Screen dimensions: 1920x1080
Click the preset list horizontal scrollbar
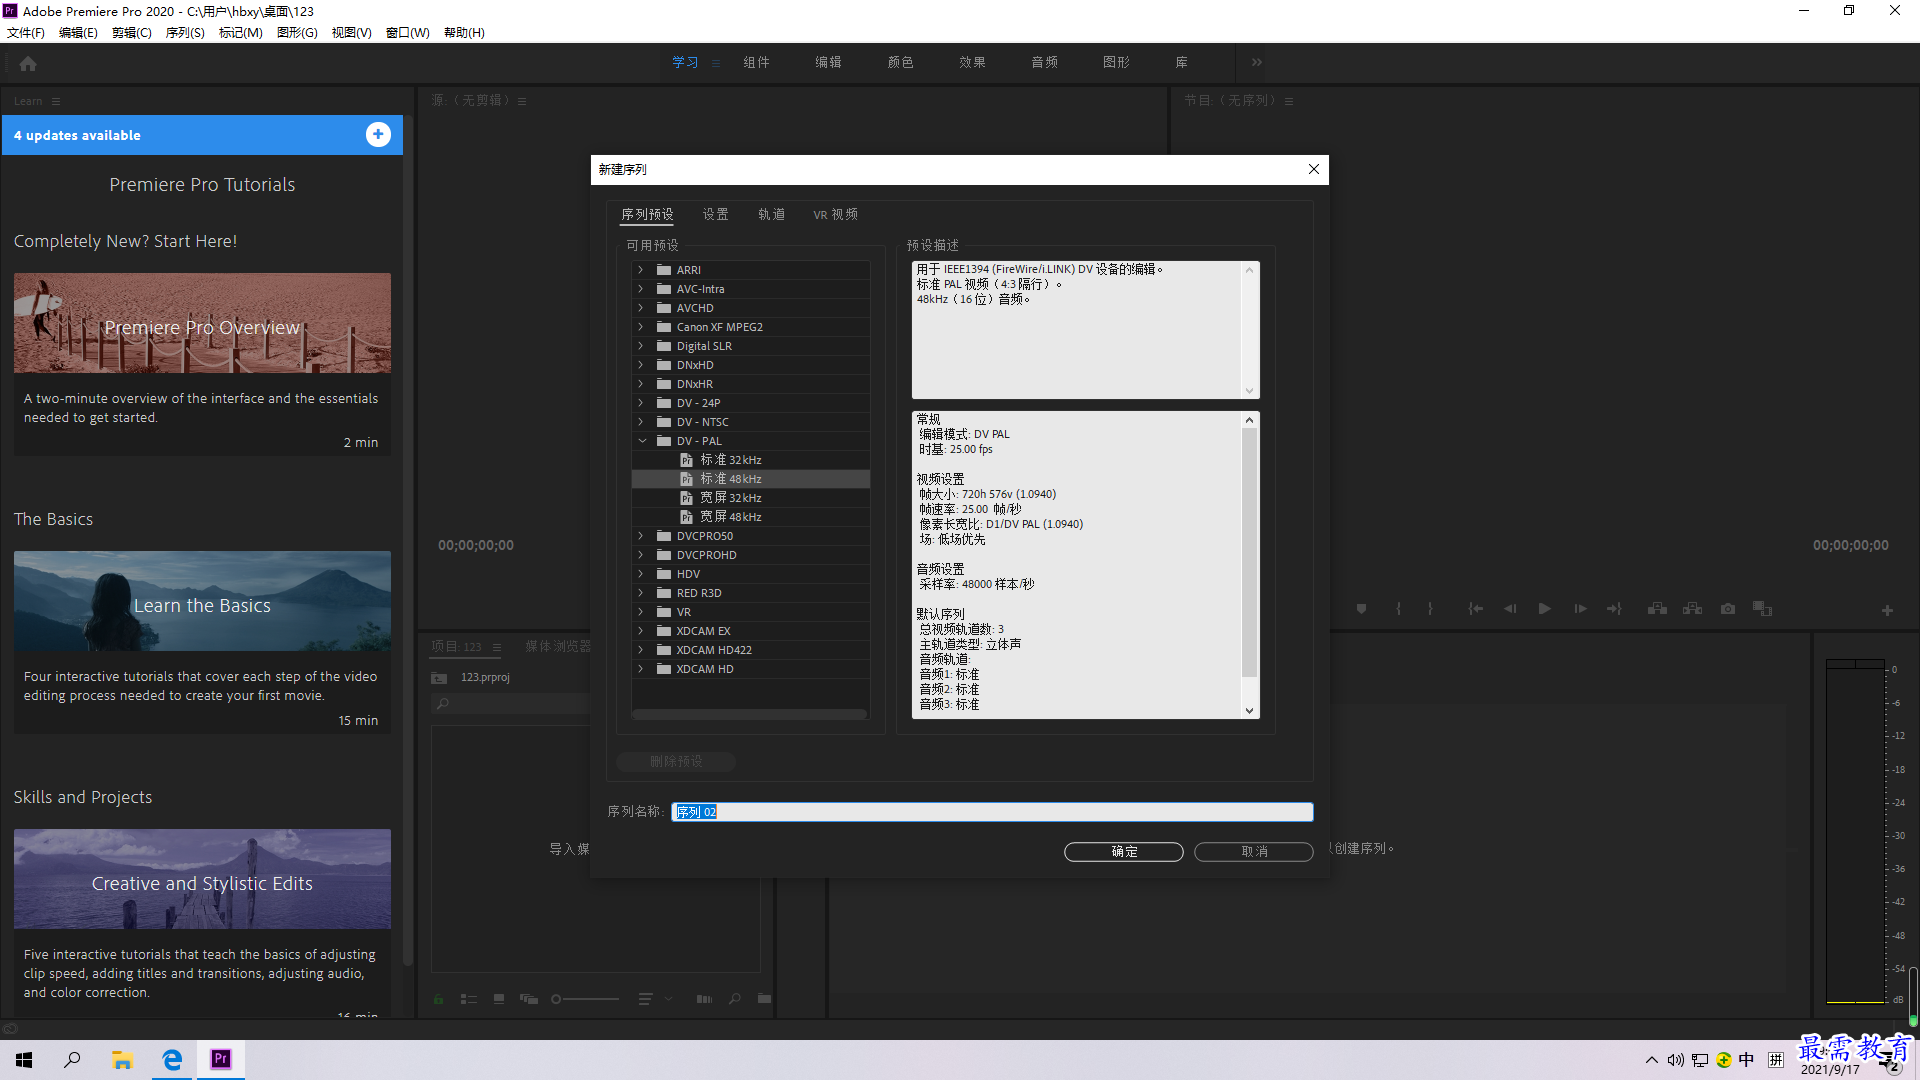tap(750, 714)
